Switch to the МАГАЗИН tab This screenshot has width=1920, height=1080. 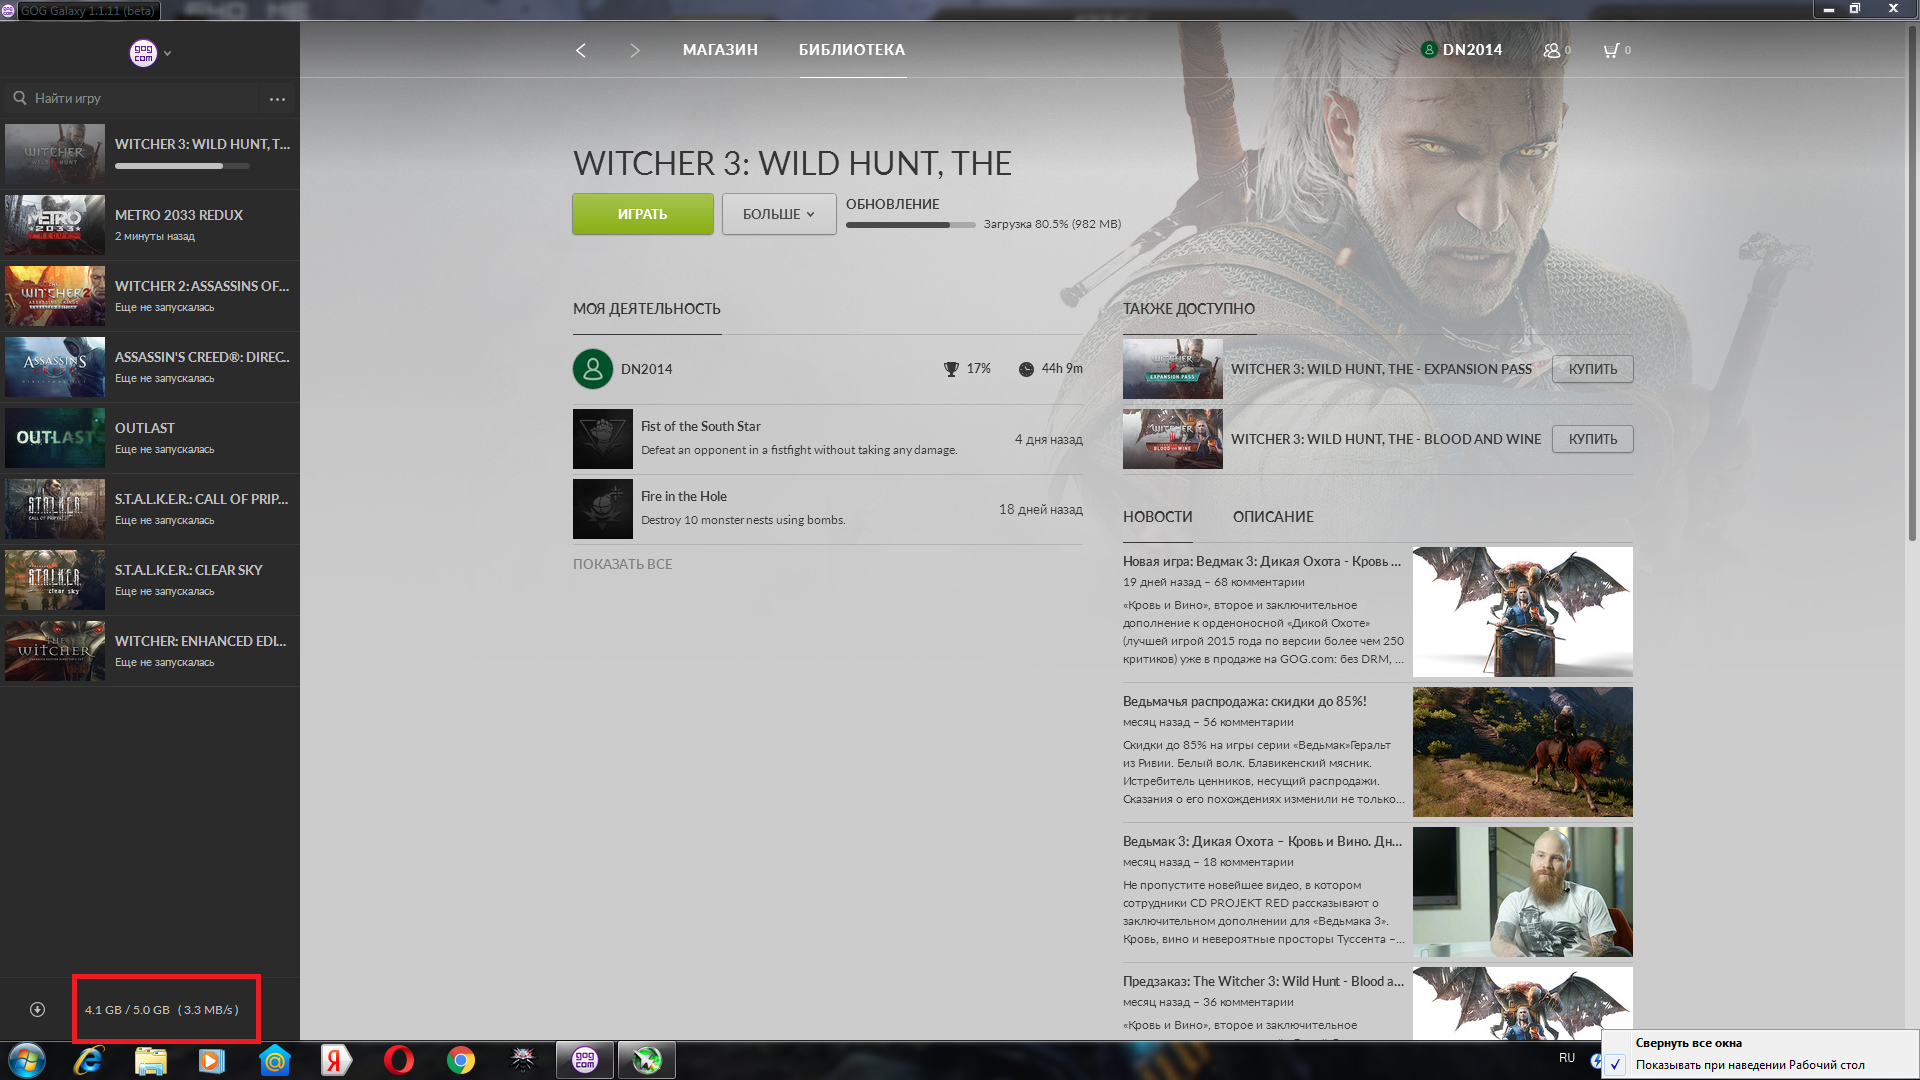720,50
